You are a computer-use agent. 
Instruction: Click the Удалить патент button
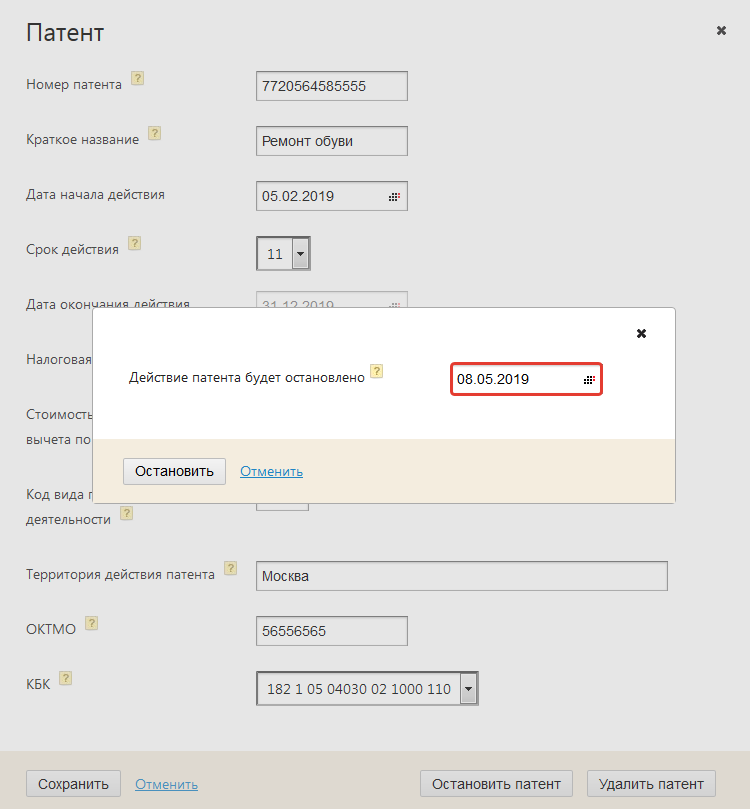(651, 784)
